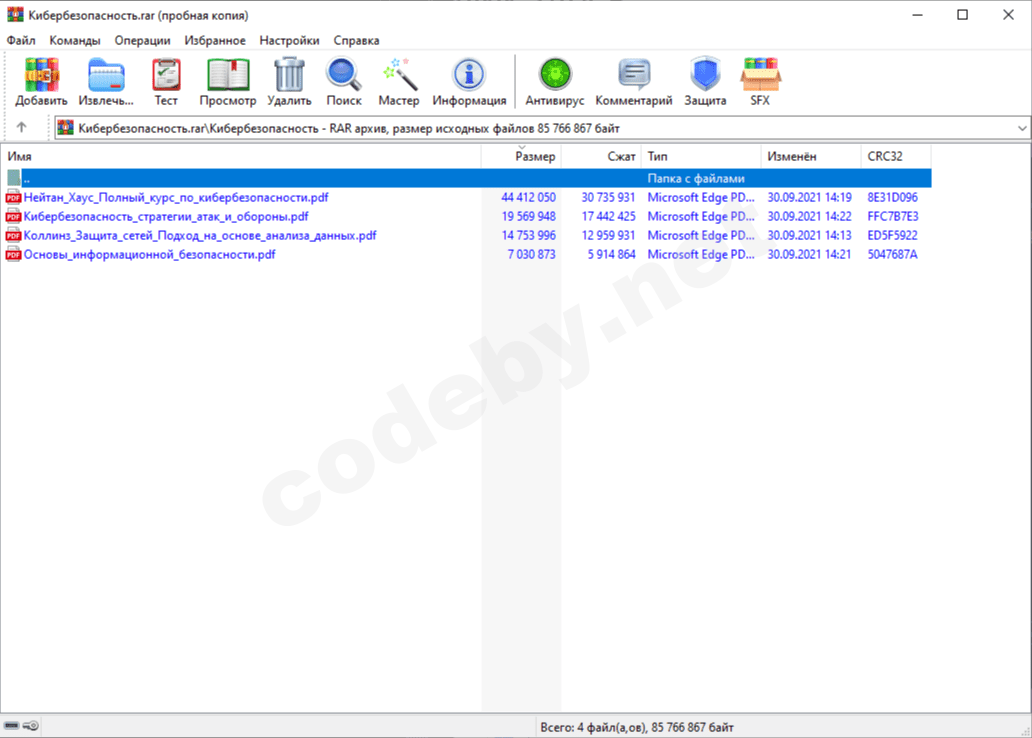Sort by the Тип column header
1032x738 pixels.
point(701,156)
